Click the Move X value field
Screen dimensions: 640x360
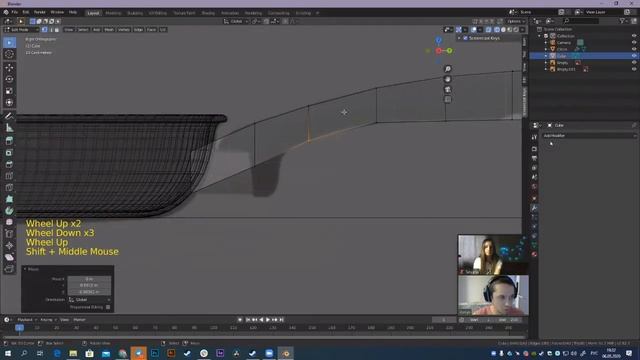89,279
